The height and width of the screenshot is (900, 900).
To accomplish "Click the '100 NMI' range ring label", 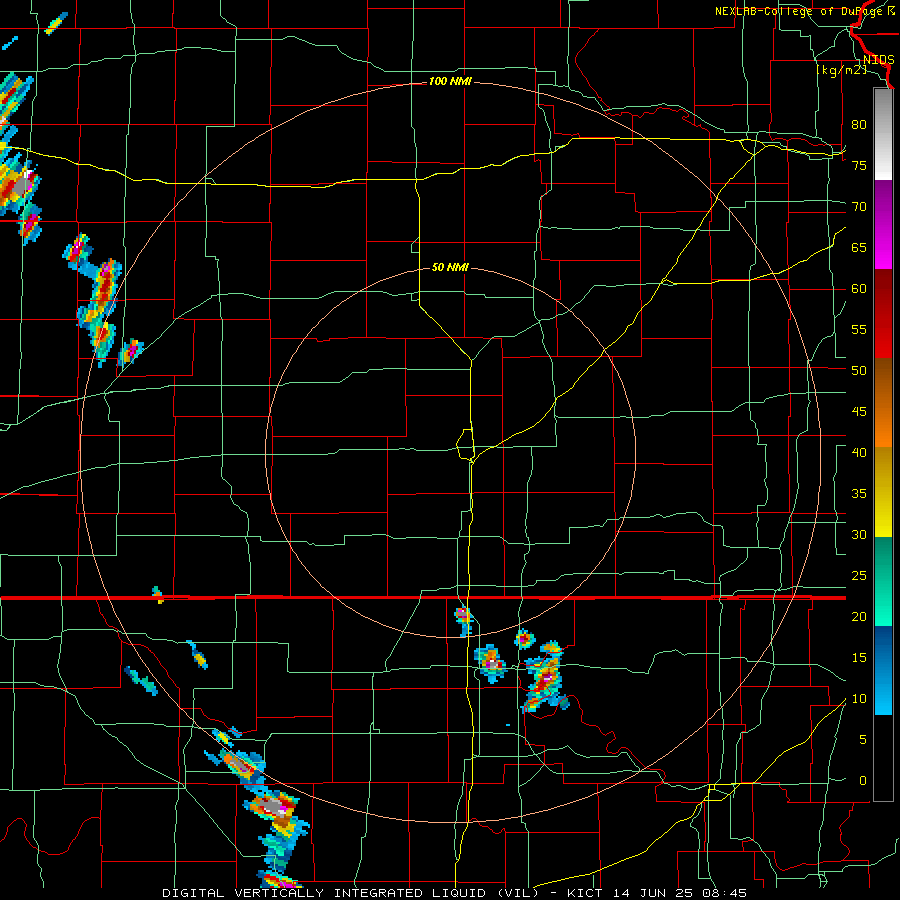I will click(450, 82).
